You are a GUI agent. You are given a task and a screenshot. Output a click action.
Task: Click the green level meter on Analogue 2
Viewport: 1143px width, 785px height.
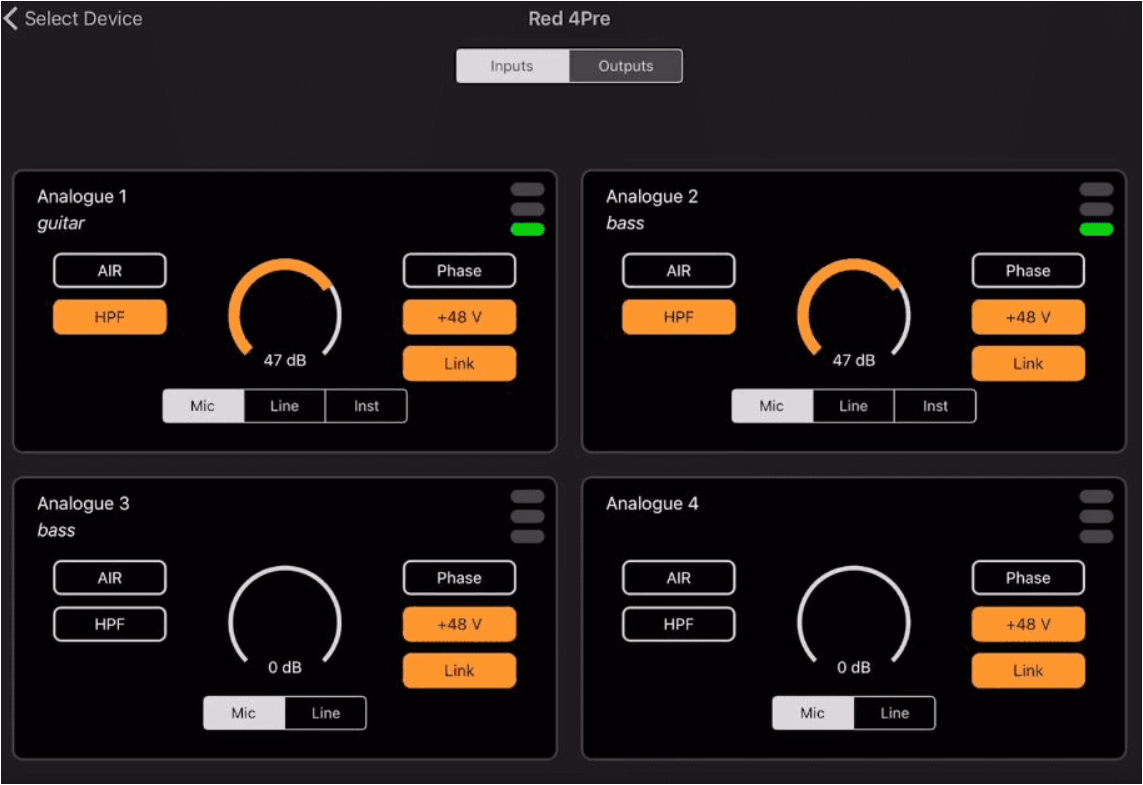pos(1096,230)
